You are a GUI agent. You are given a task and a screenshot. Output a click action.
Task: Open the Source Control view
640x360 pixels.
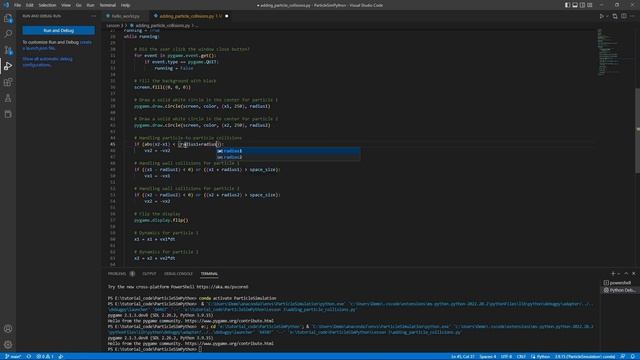click(x=8, y=50)
